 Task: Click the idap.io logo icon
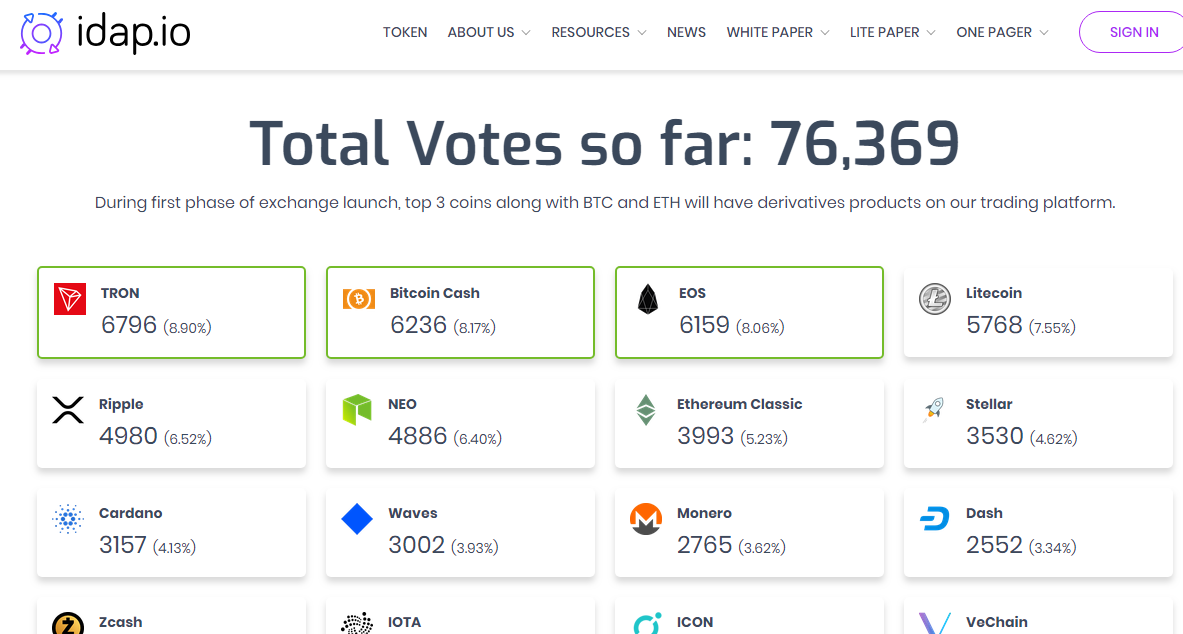pyautogui.click(x=41, y=33)
